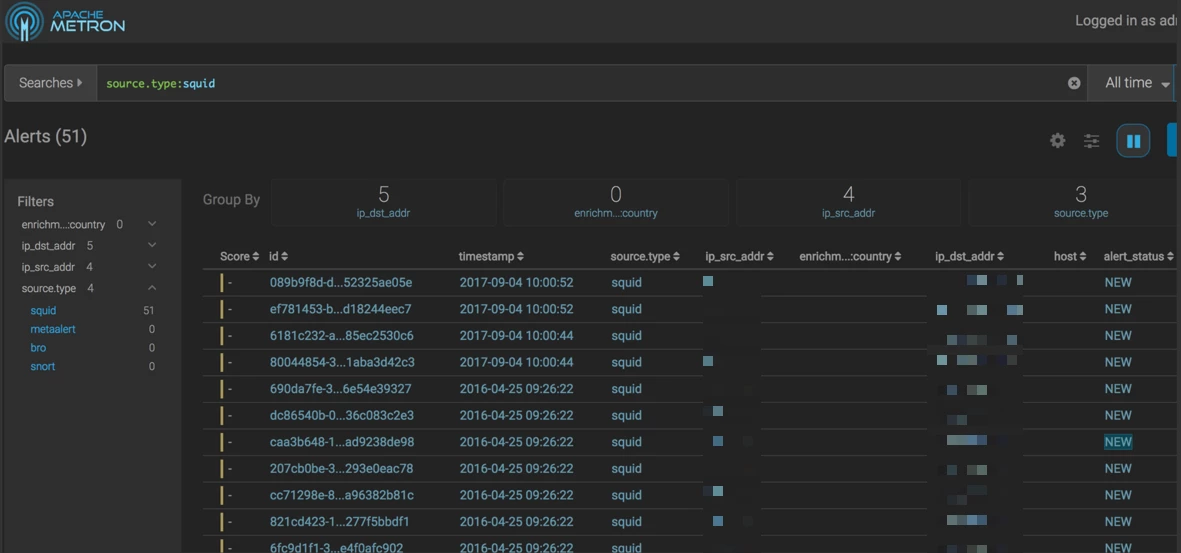
Task: Click the highlighted NEW status in caa3b648 row
Action: click(1118, 441)
